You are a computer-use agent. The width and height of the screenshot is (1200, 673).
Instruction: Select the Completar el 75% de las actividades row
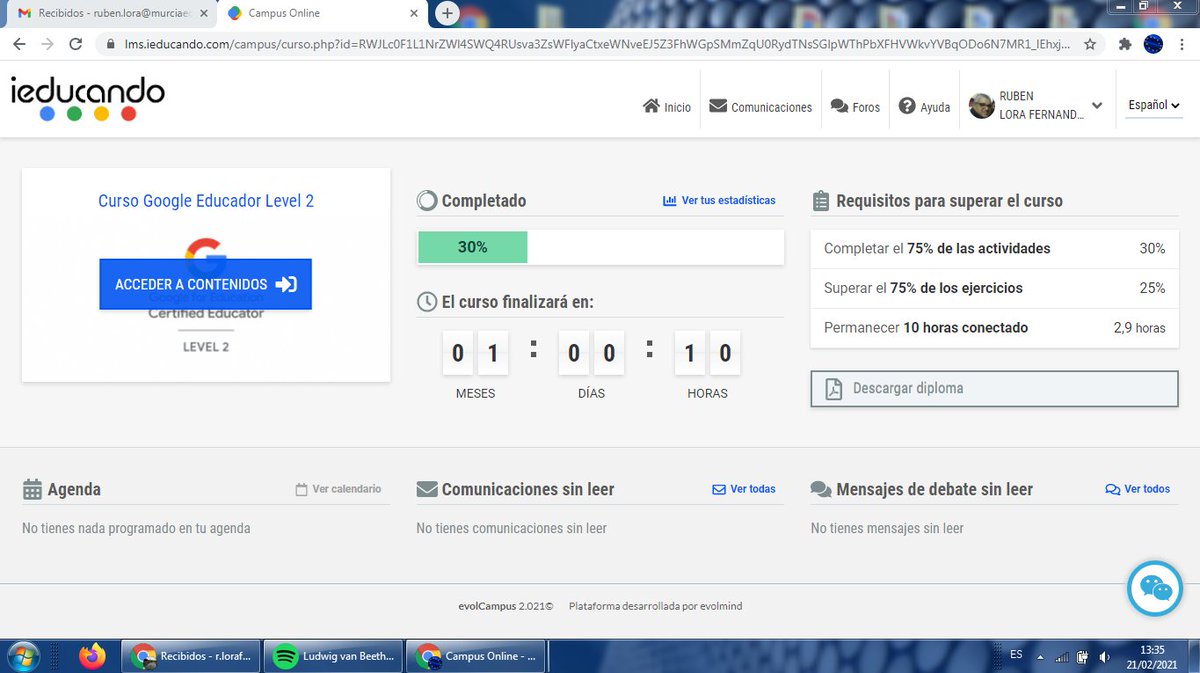click(x=994, y=248)
